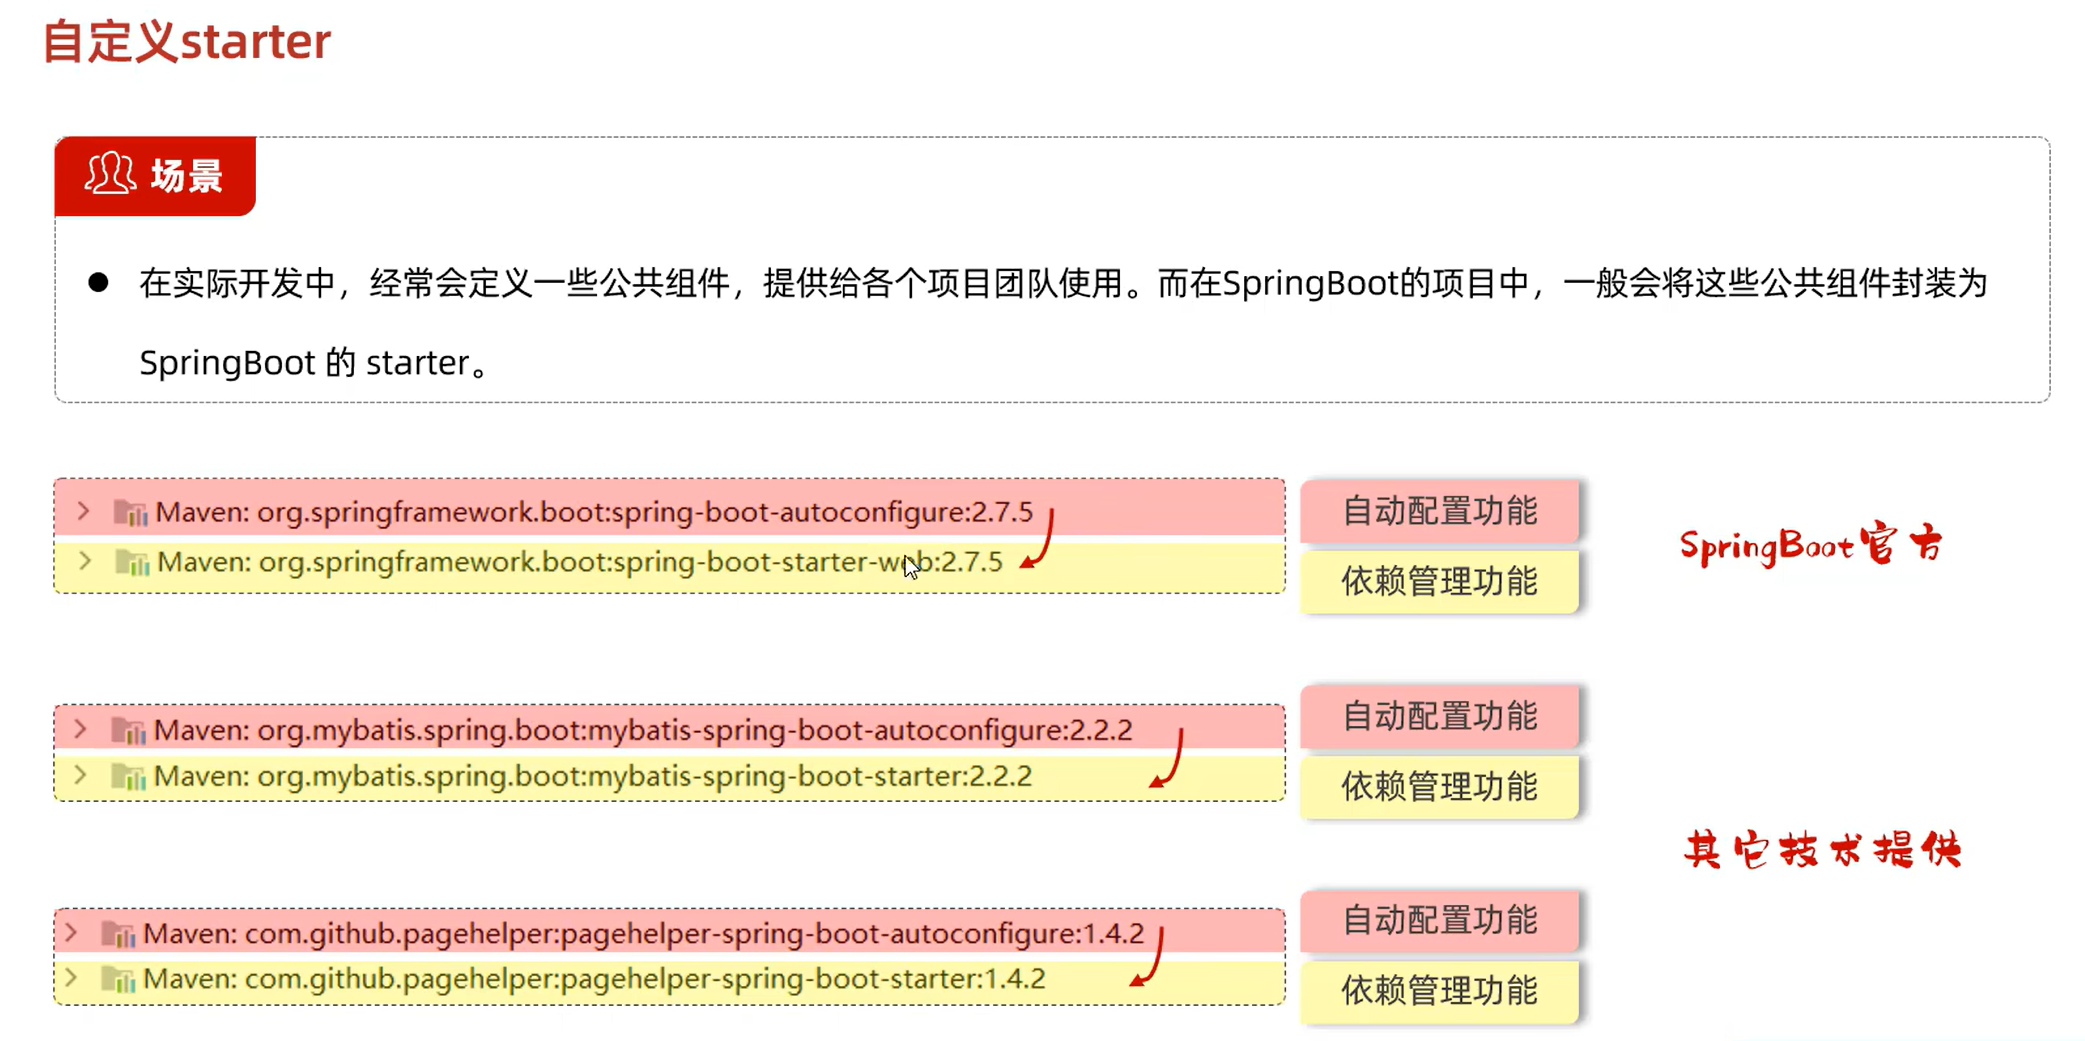Image resolution: width=2085 pixels, height=1041 pixels.
Task: Click 自动配置功能 label beside spring-boot-autoconfigure
Action: [x=1439, y=511]
